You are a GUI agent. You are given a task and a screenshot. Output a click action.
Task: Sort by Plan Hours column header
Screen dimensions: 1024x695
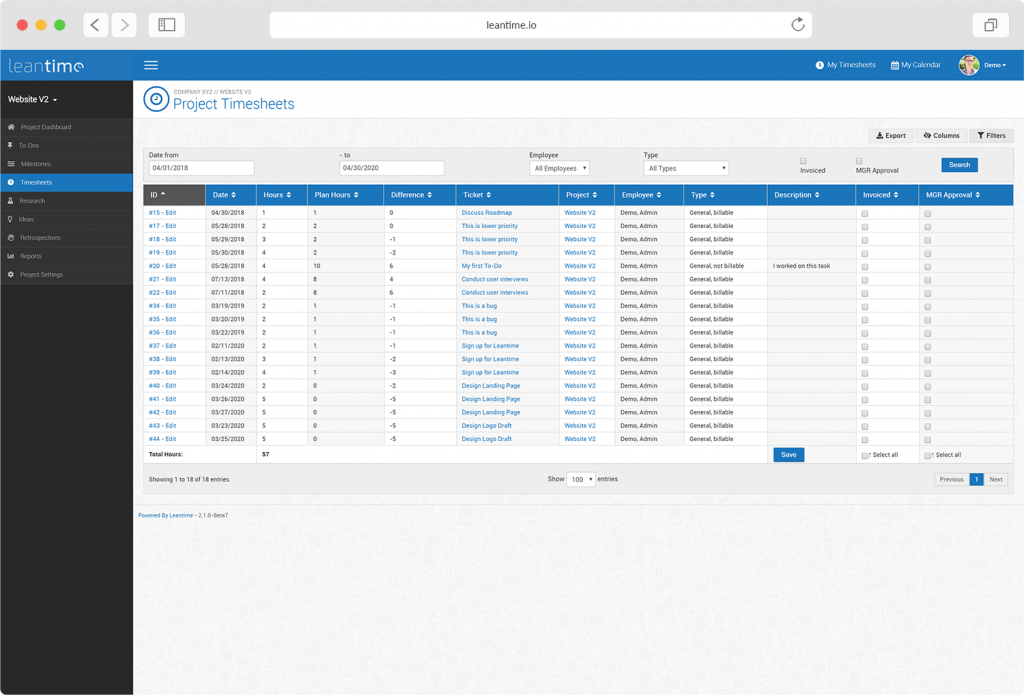coord(345,195)
